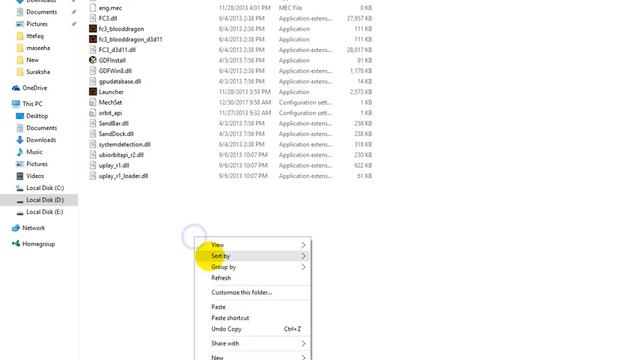The width and height of the screenshot is (640, 360).
Task: Select the Local Disk (E:) drive icon
Action: coord(20,212)
